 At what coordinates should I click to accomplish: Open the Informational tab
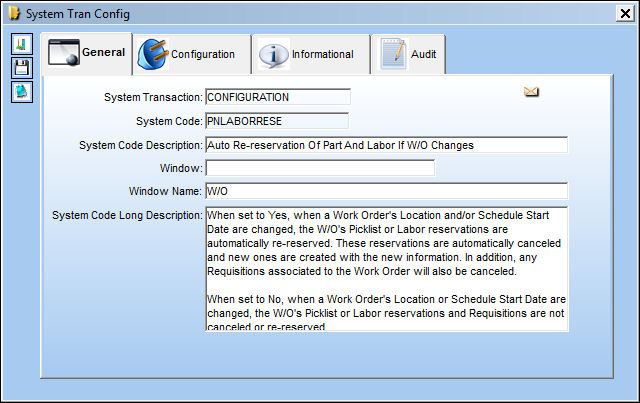click(311, 54)
